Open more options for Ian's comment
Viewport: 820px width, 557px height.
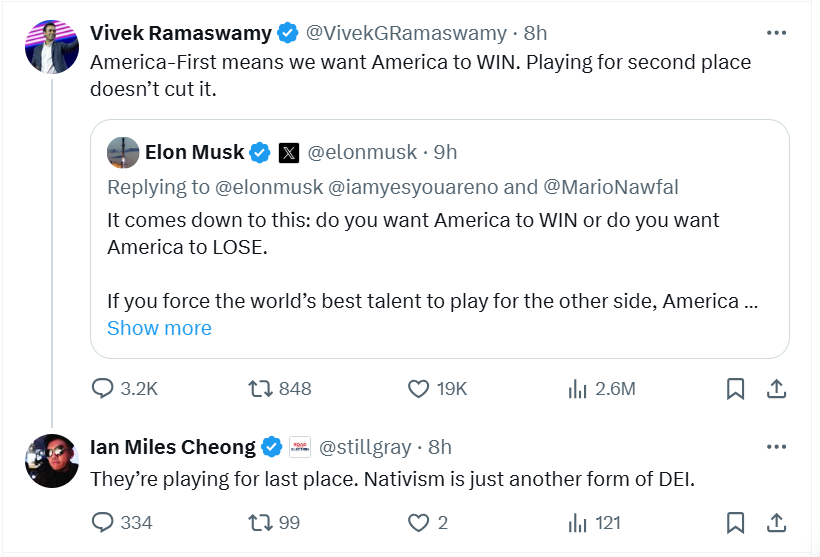click(x=776, y=446)
